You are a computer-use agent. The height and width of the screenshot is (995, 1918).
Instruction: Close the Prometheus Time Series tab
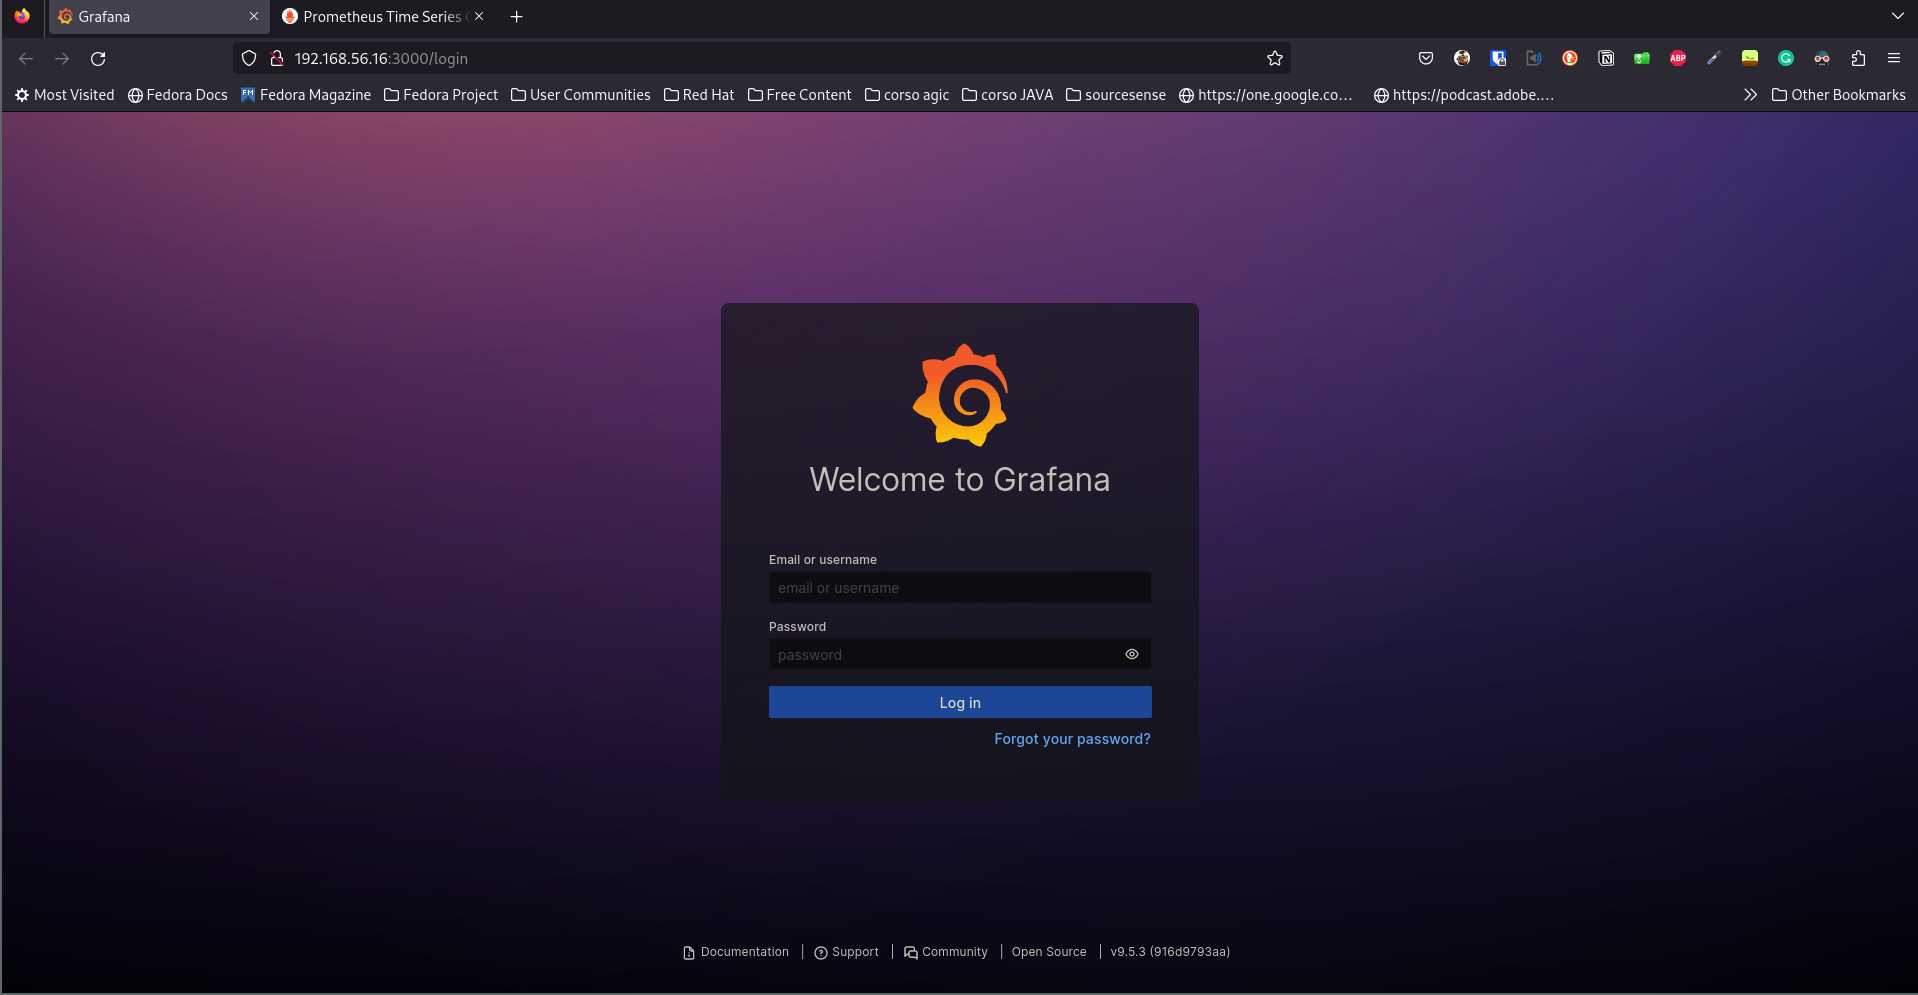click(x=479, y=16)
